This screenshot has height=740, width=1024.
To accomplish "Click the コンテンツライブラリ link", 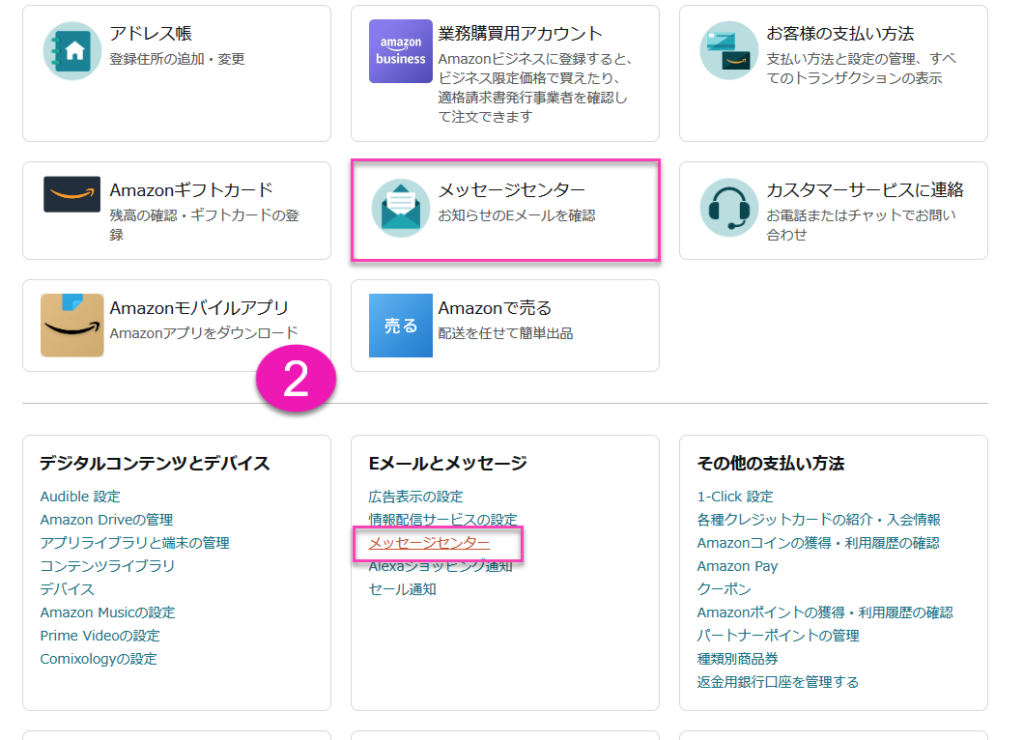I will [107, 566].
